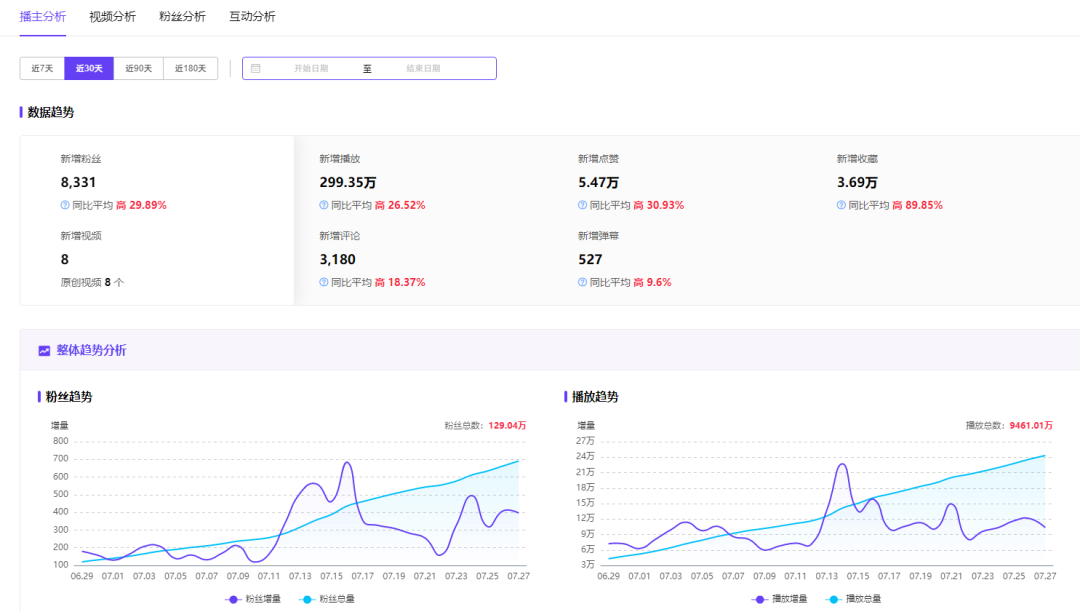Click the help icon beside 新增点赞 同比平均
This screenshot has width=1080, height=612.
coord(582,205)
